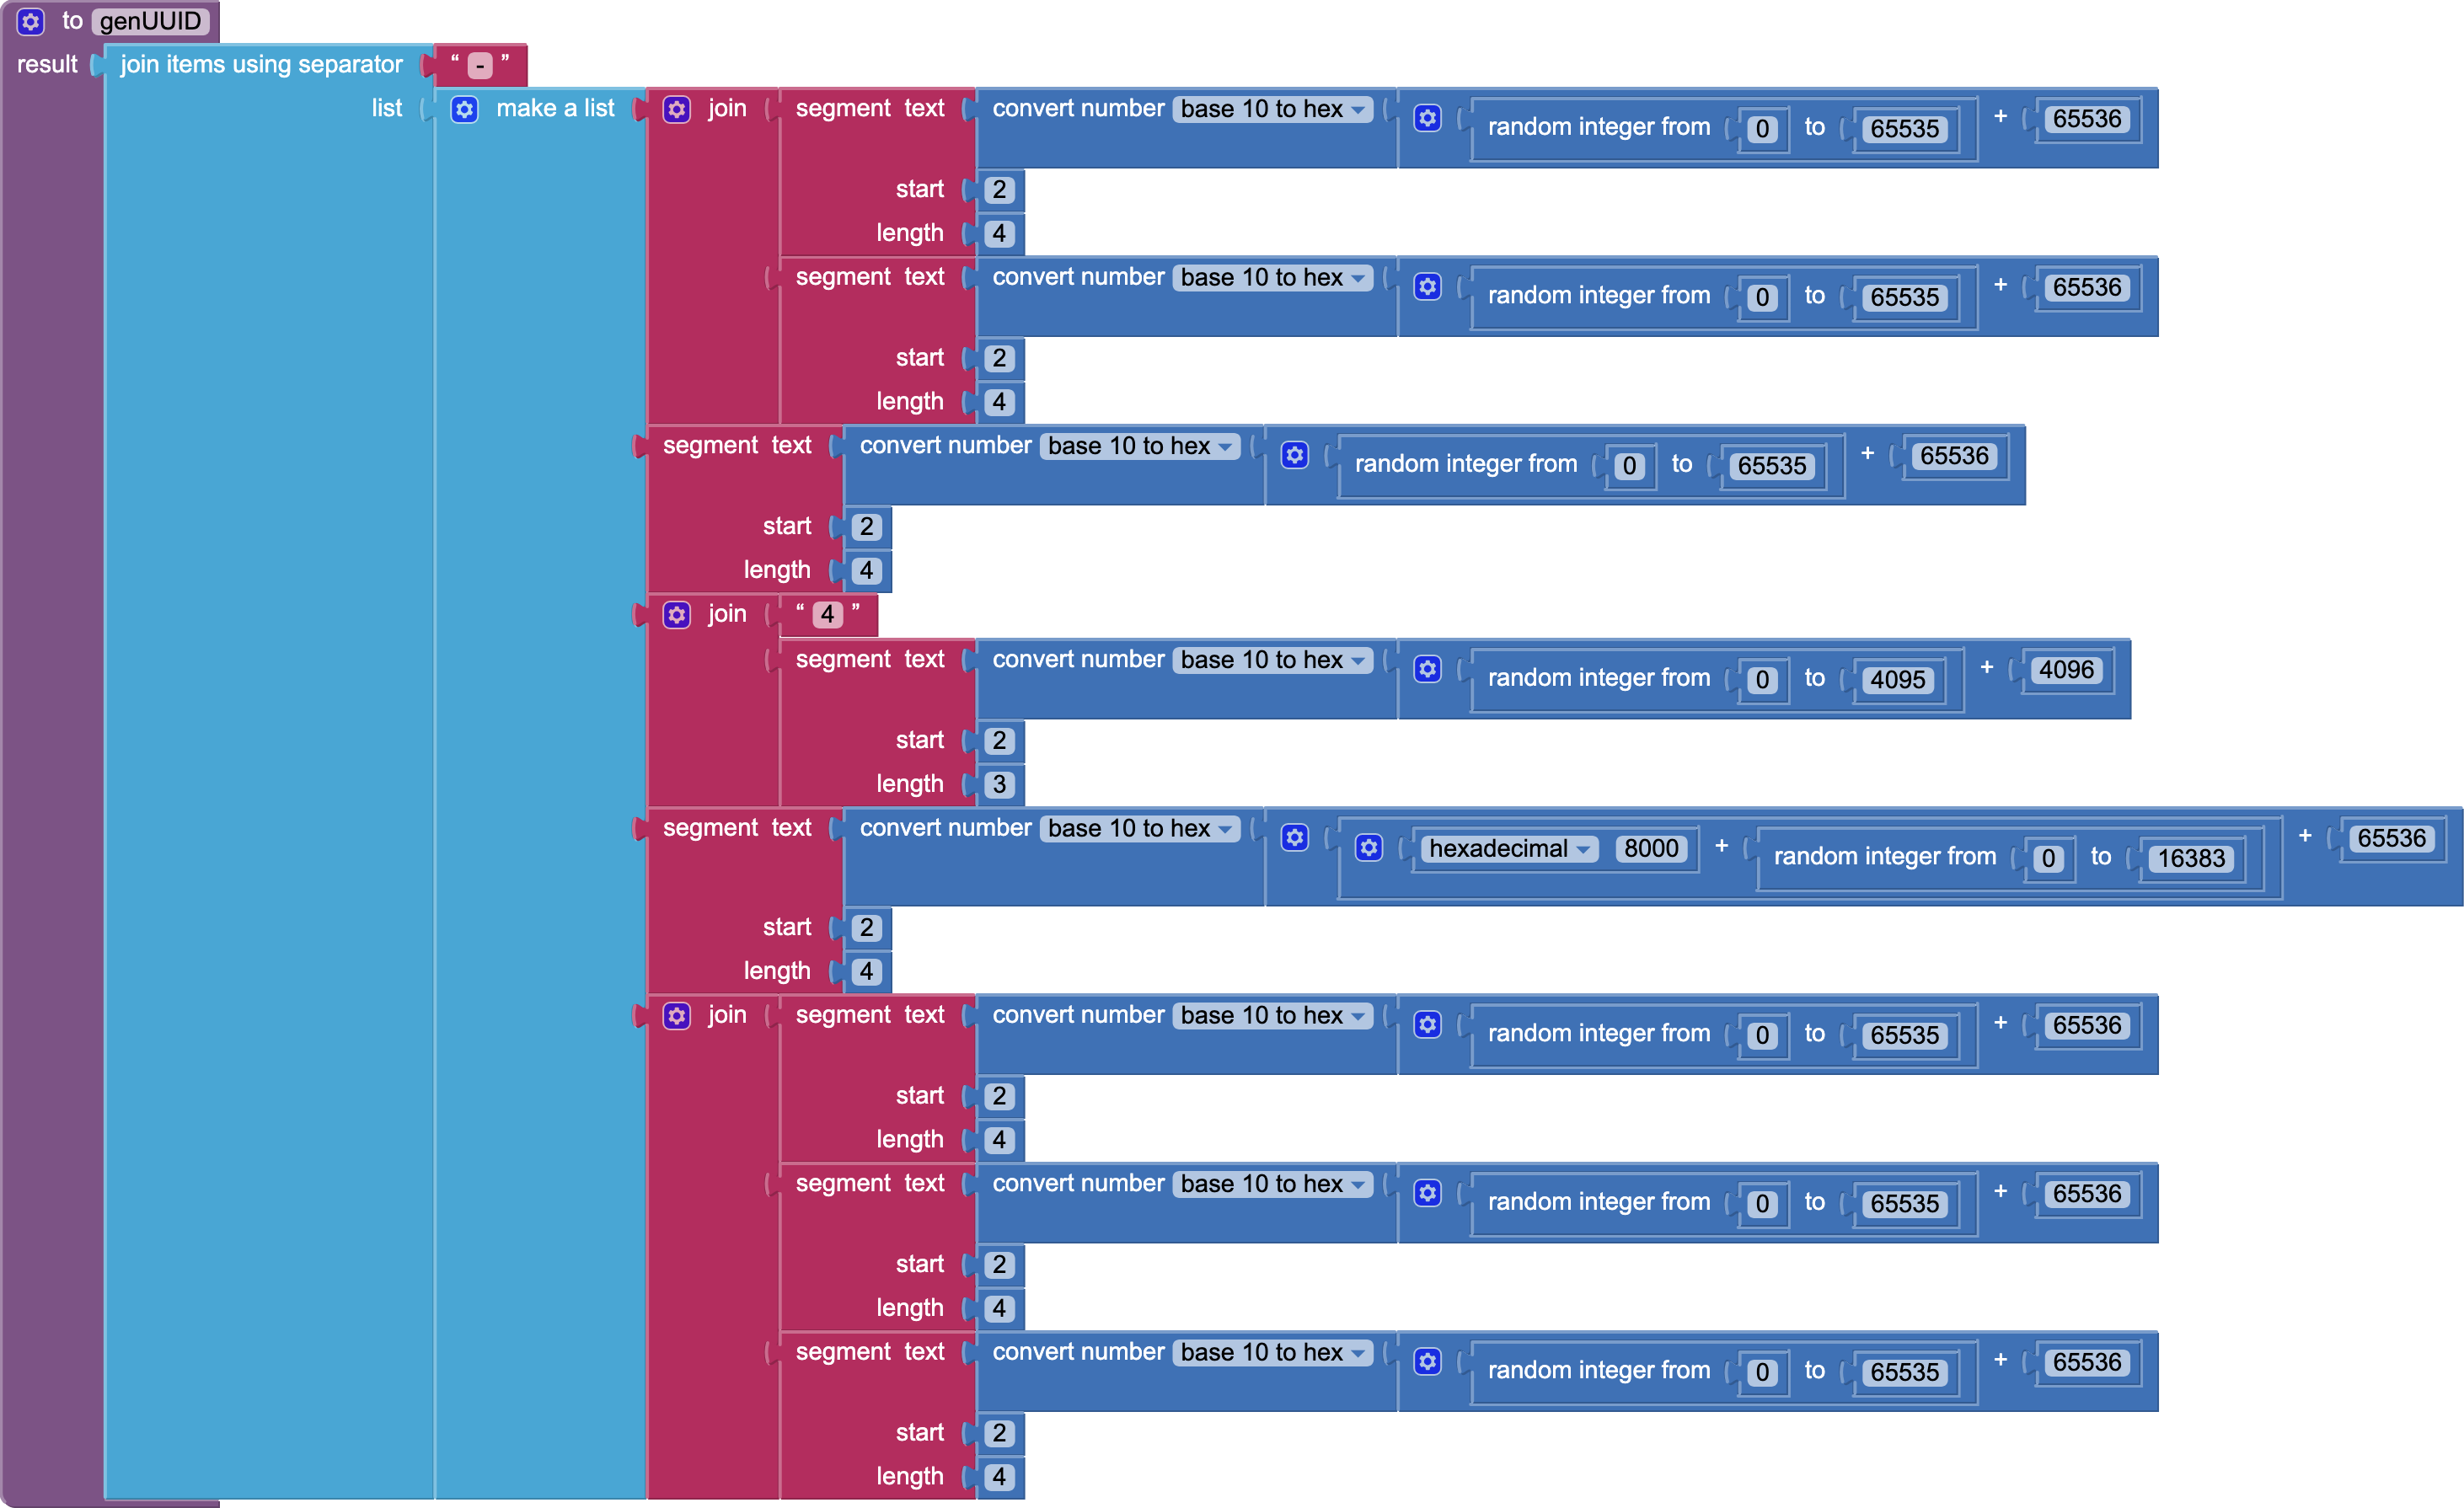Click the 4096 addend number field

(x=2066, y=670)
